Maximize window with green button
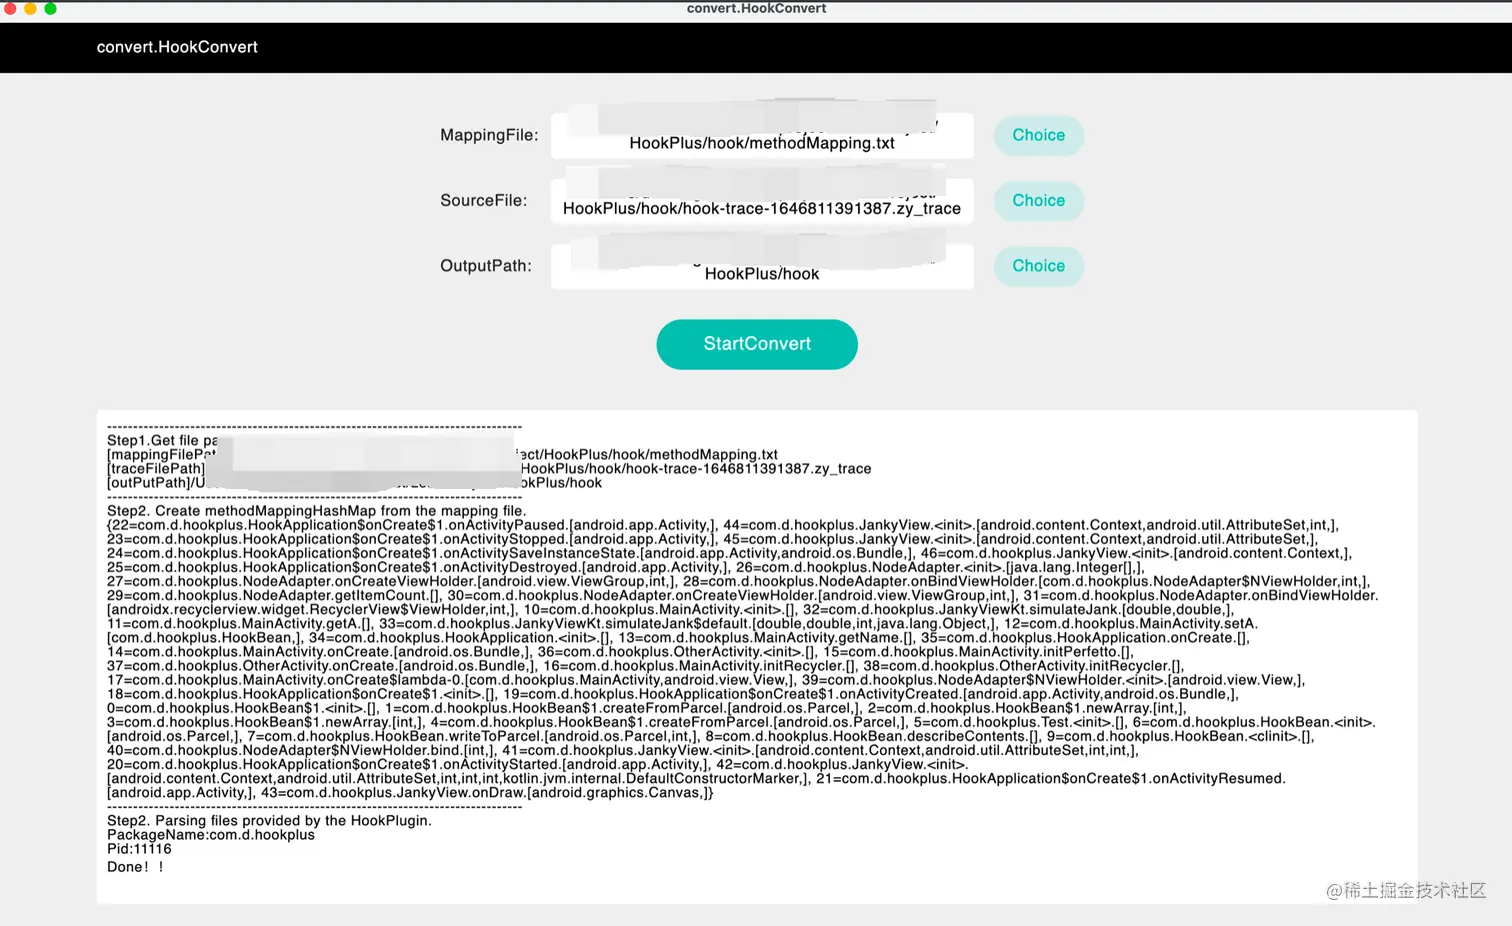The width and height of the screenshot is (1512, 926). coord(50,8)
